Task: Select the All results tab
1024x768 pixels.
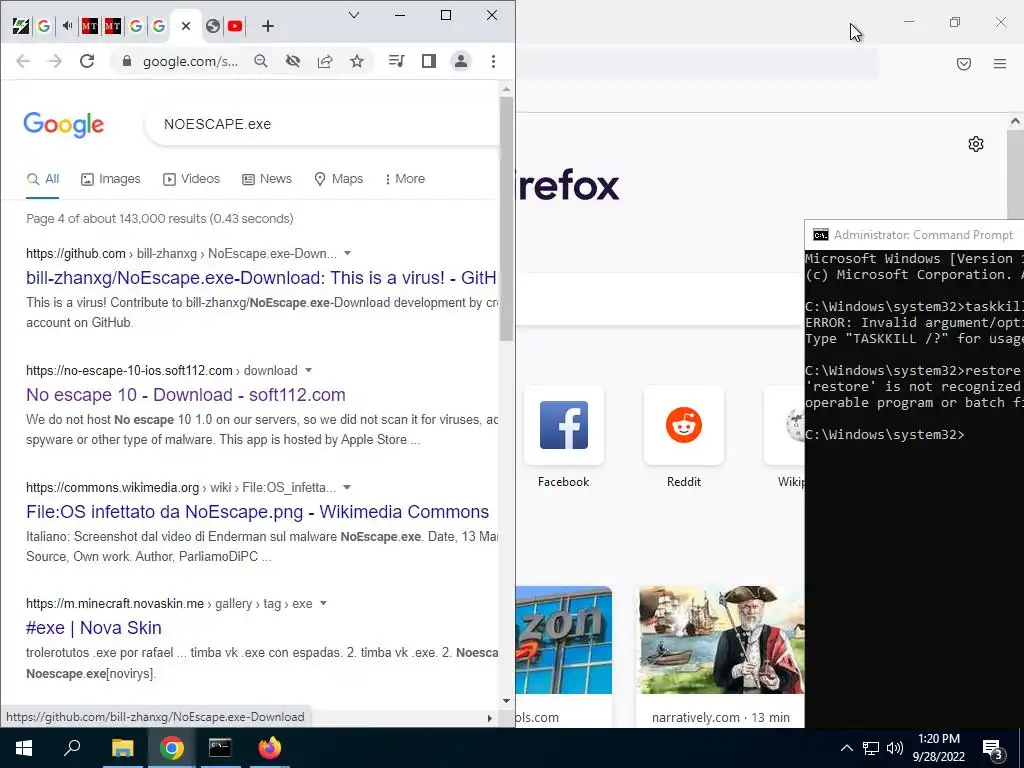Action: (x=43, y=179)
